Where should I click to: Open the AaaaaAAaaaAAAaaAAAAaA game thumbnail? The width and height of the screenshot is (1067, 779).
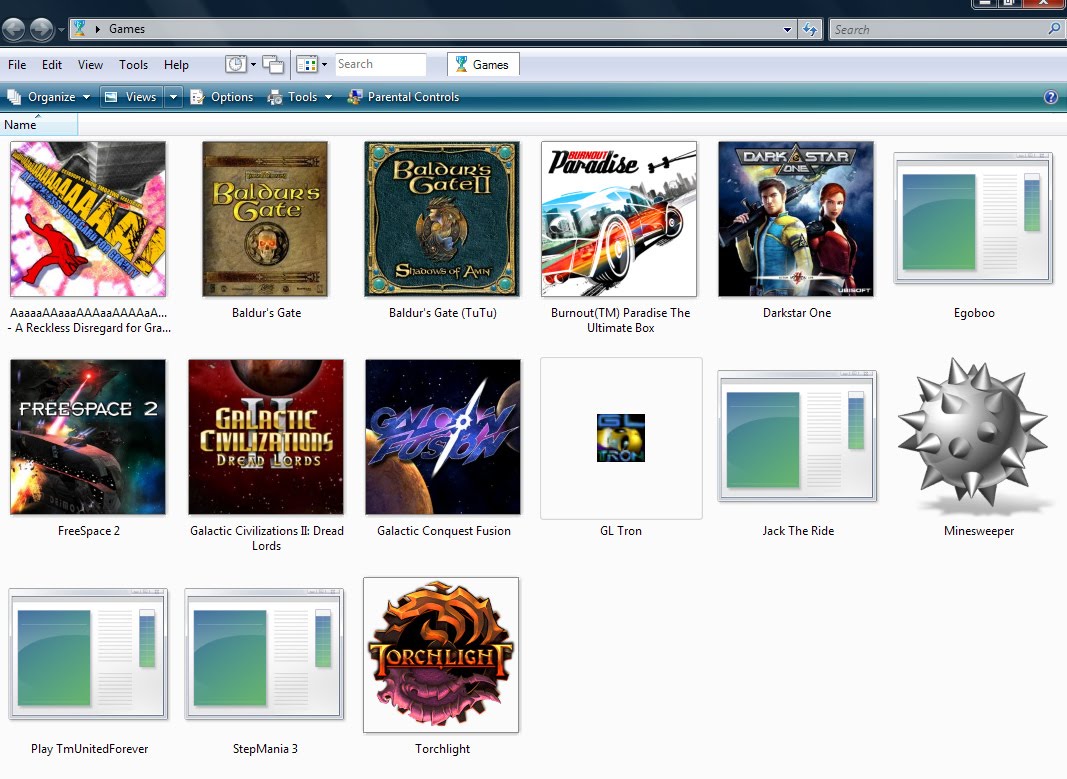pyautogui.click(x=88, y=219)
